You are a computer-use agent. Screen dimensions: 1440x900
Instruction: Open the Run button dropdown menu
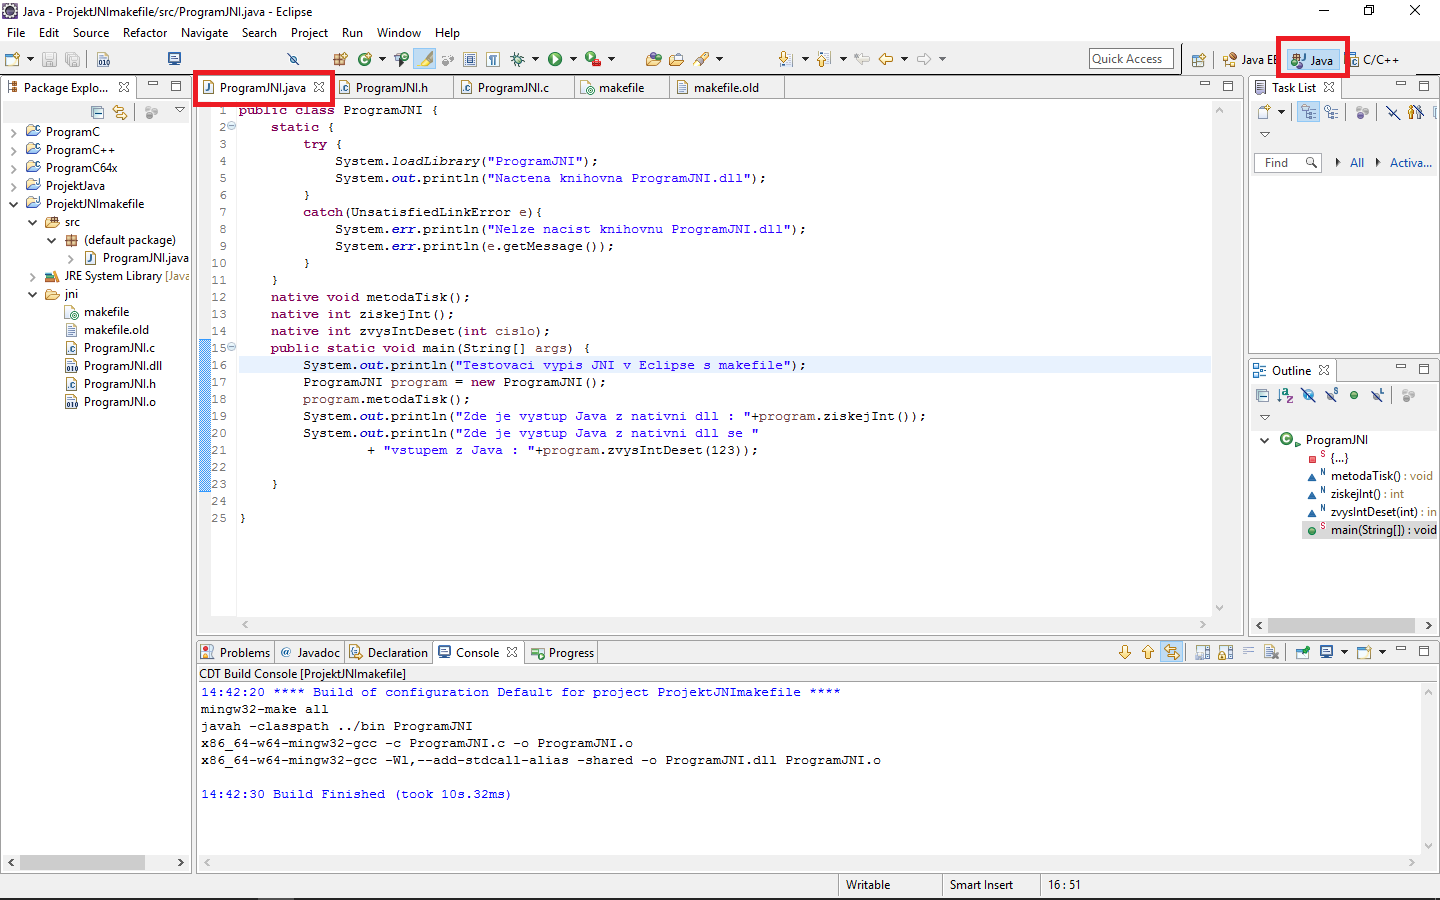573,58
